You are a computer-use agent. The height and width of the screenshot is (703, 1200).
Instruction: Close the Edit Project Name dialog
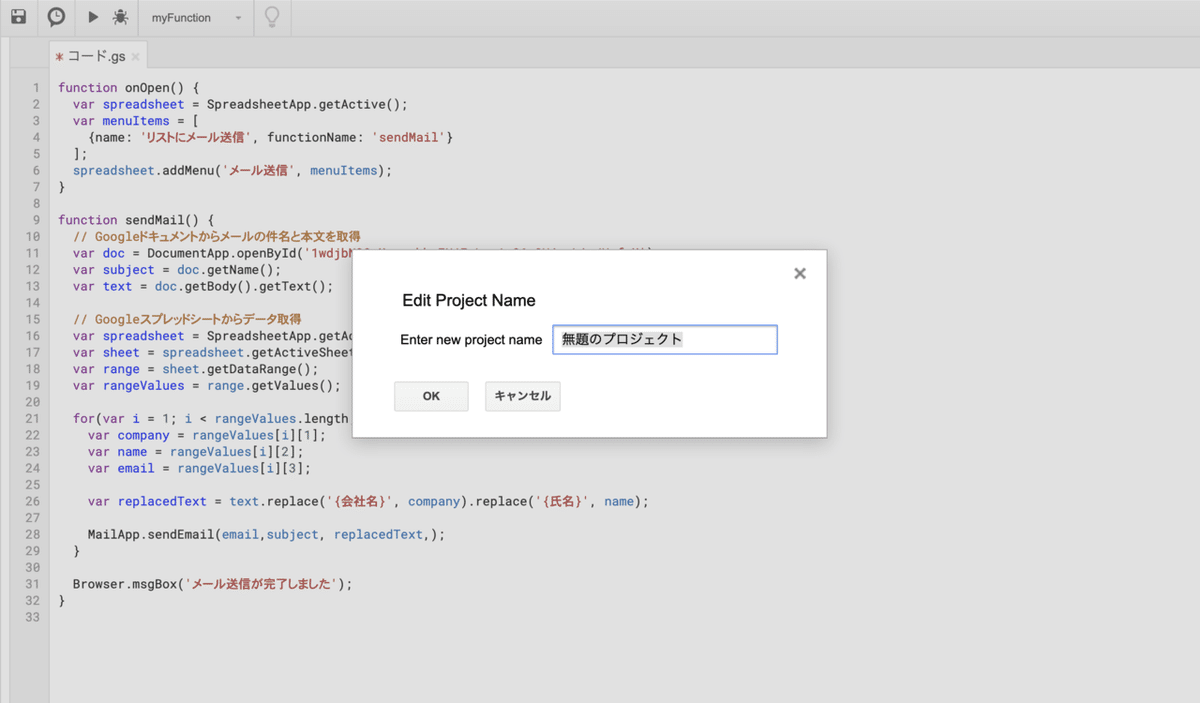(800, 273)
